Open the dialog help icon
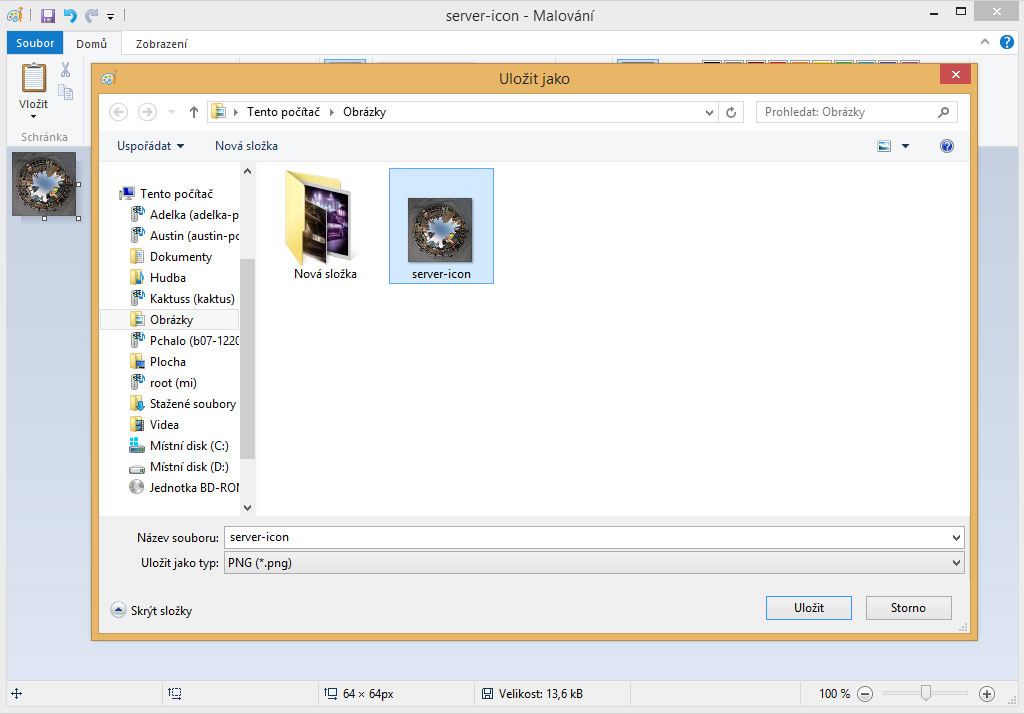Image resolution: width=1024 pixels, height=714 pixels. [946, 146]
